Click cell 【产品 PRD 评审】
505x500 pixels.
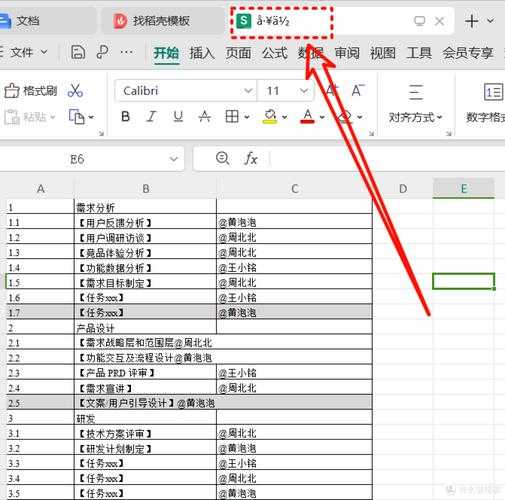pos(145,373)
